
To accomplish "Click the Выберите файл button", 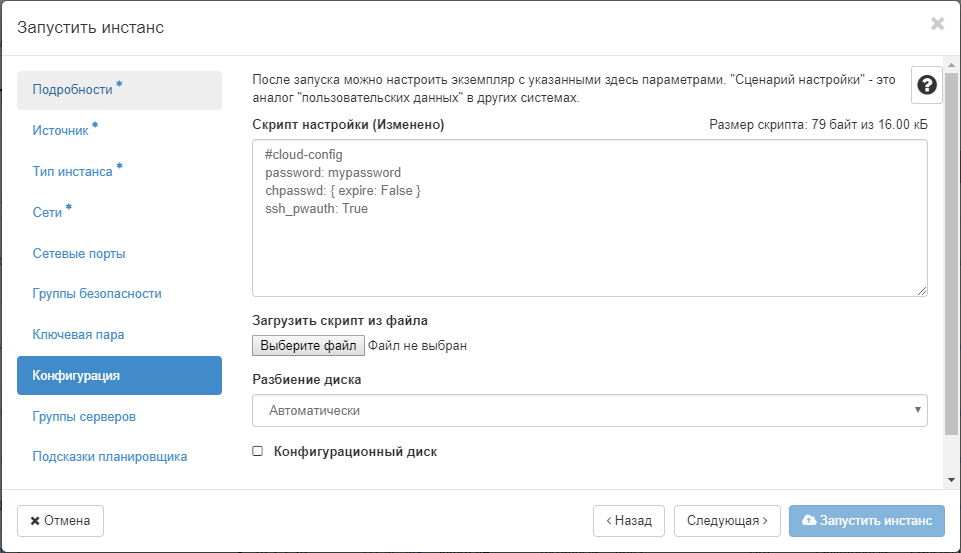I will click(x=308, y=346).
